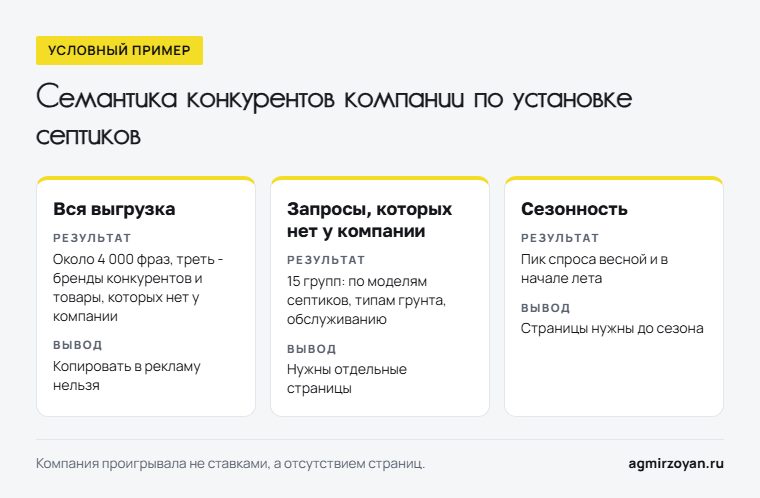Click the footer note 'Компания проигрывала не ставками'
Image resolution: width=760 pixels, height=498 pixels.
(152, 464)
